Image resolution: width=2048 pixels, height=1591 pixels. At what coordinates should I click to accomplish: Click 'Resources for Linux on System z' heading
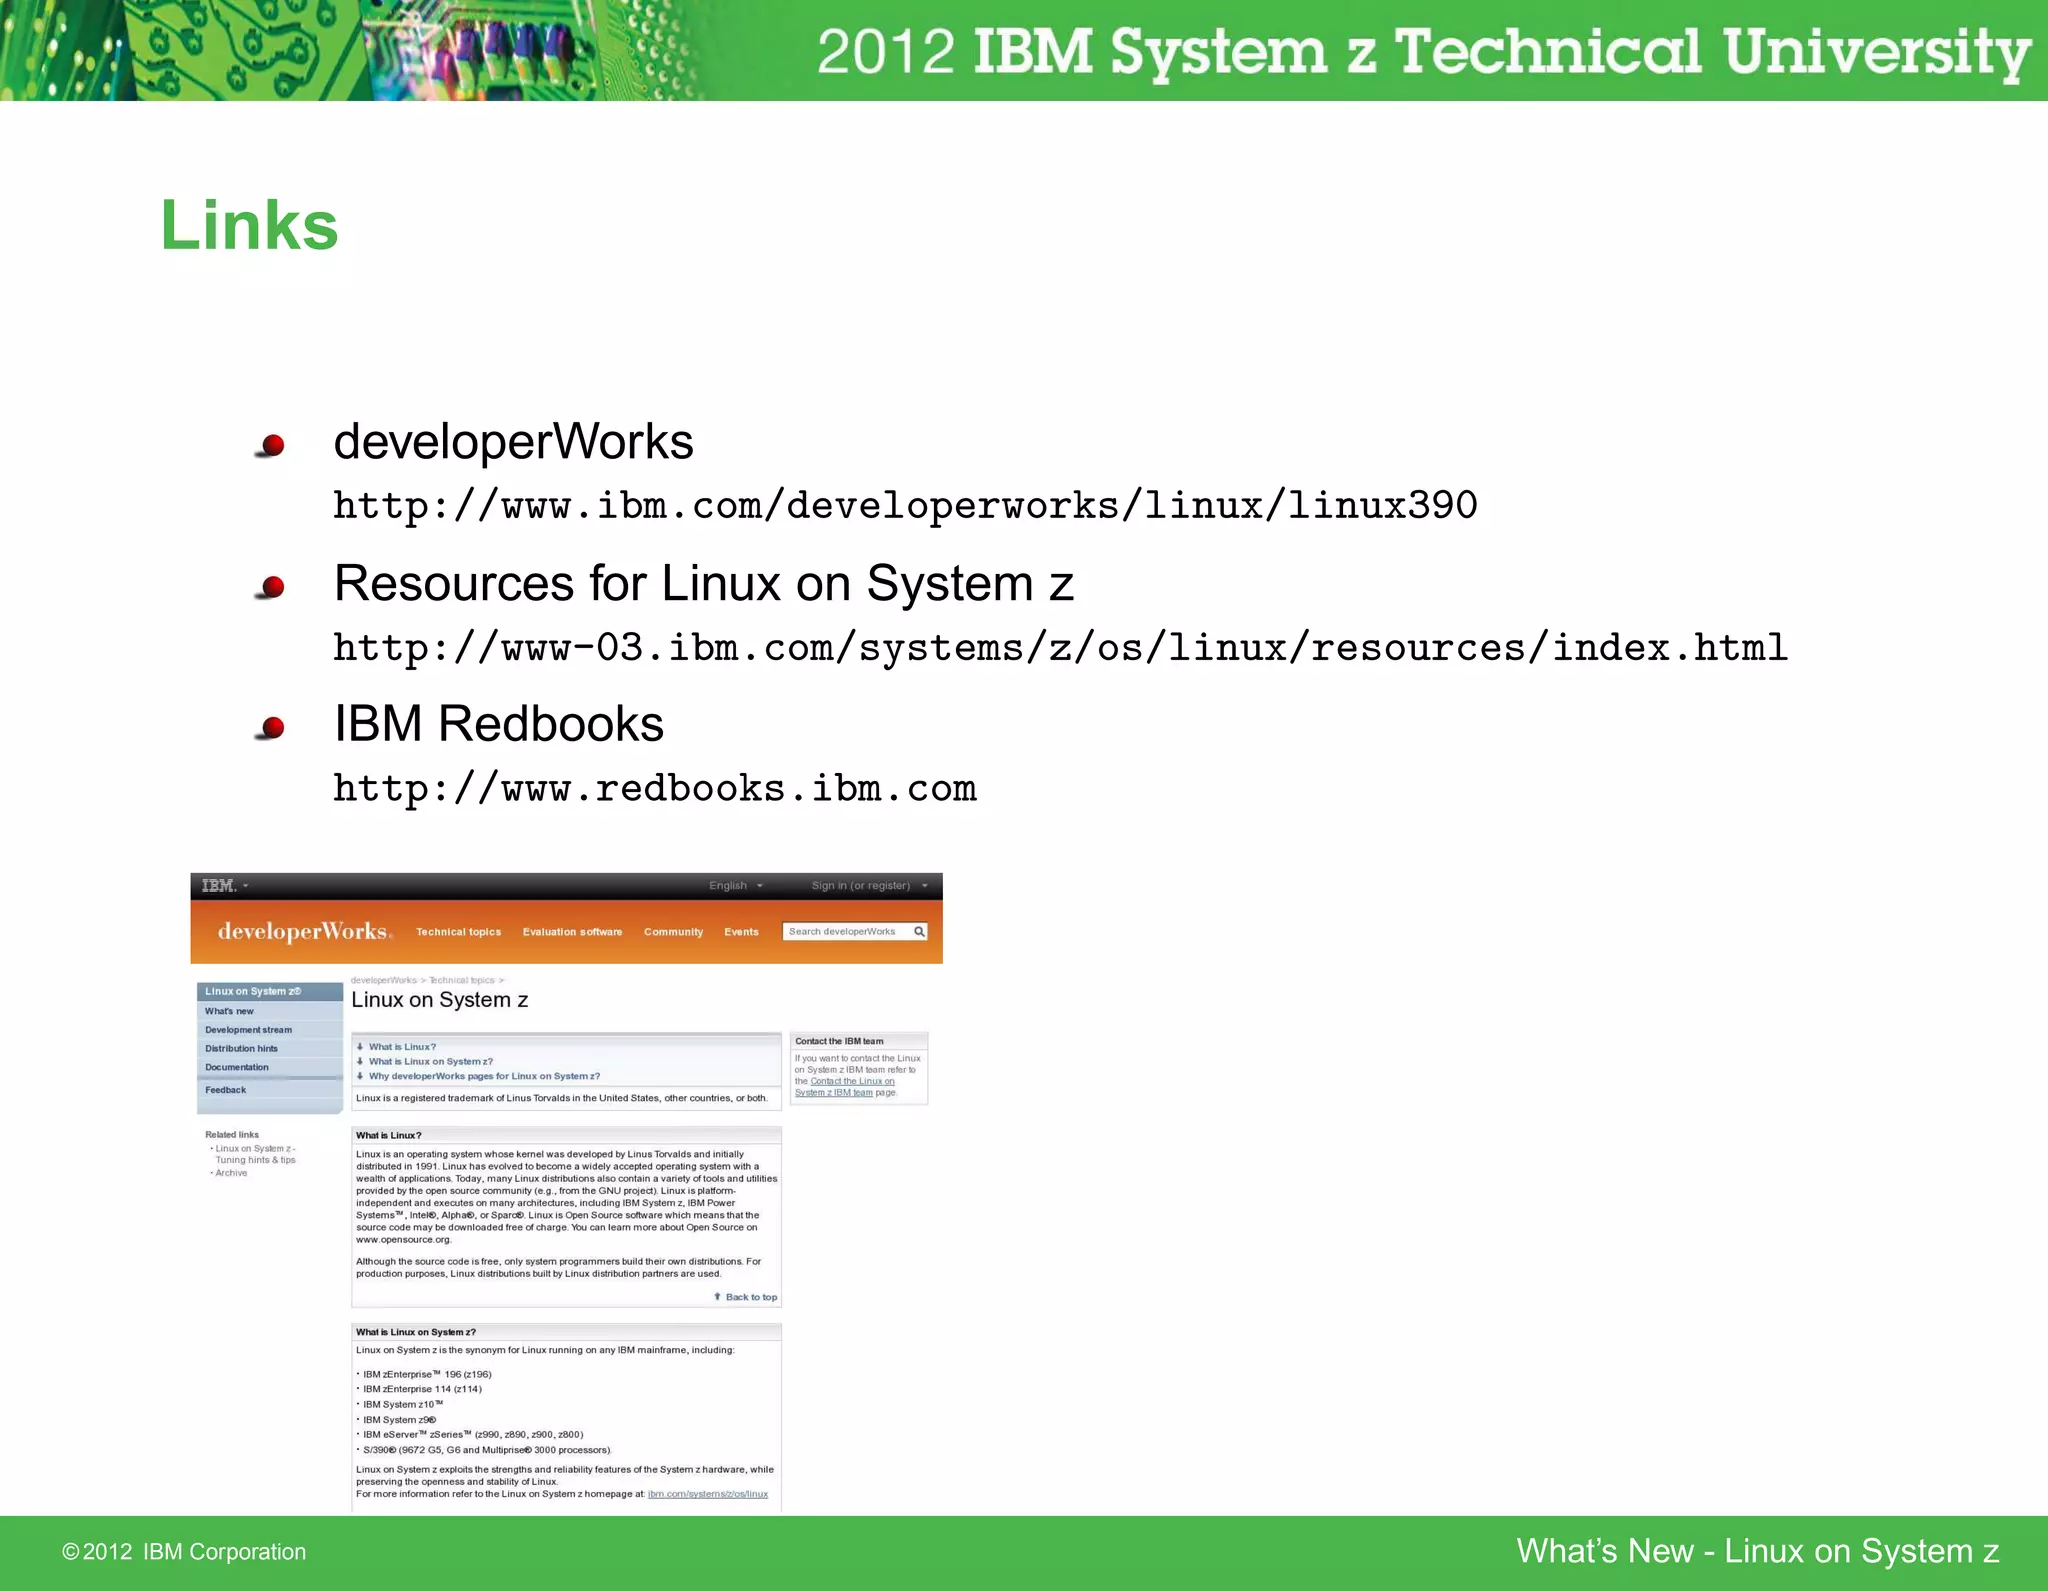pyautogui.click(x=704, y=583)
